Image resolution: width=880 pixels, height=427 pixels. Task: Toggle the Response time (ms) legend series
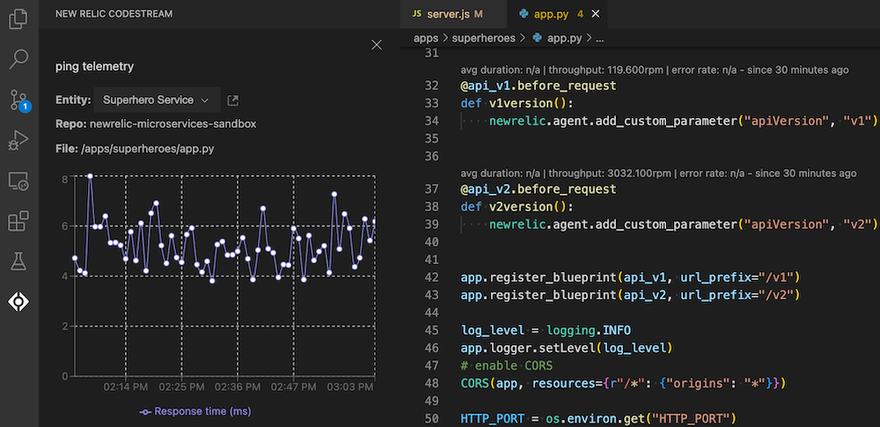(x=195, y=411)
